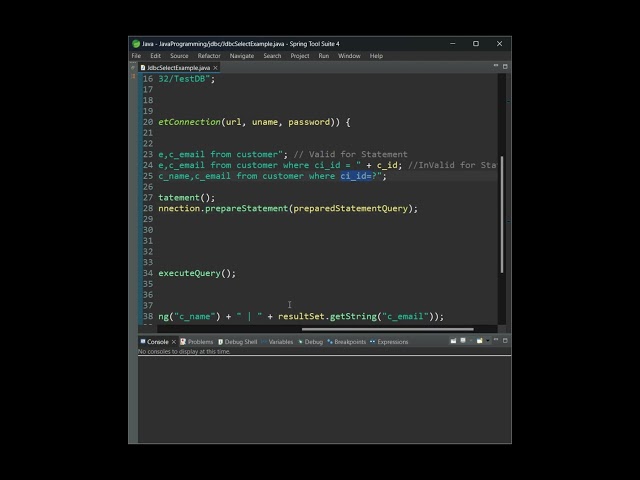The width and height of the screenshot is (640, 480).
Task: Open the Project menu
Action: point(300,56)
